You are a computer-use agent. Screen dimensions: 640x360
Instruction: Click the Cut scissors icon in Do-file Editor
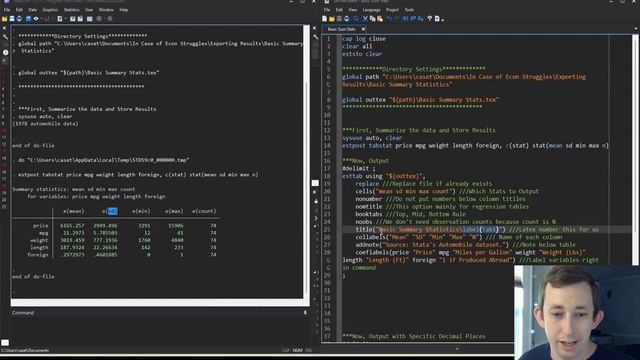click(x=365, y=19)
